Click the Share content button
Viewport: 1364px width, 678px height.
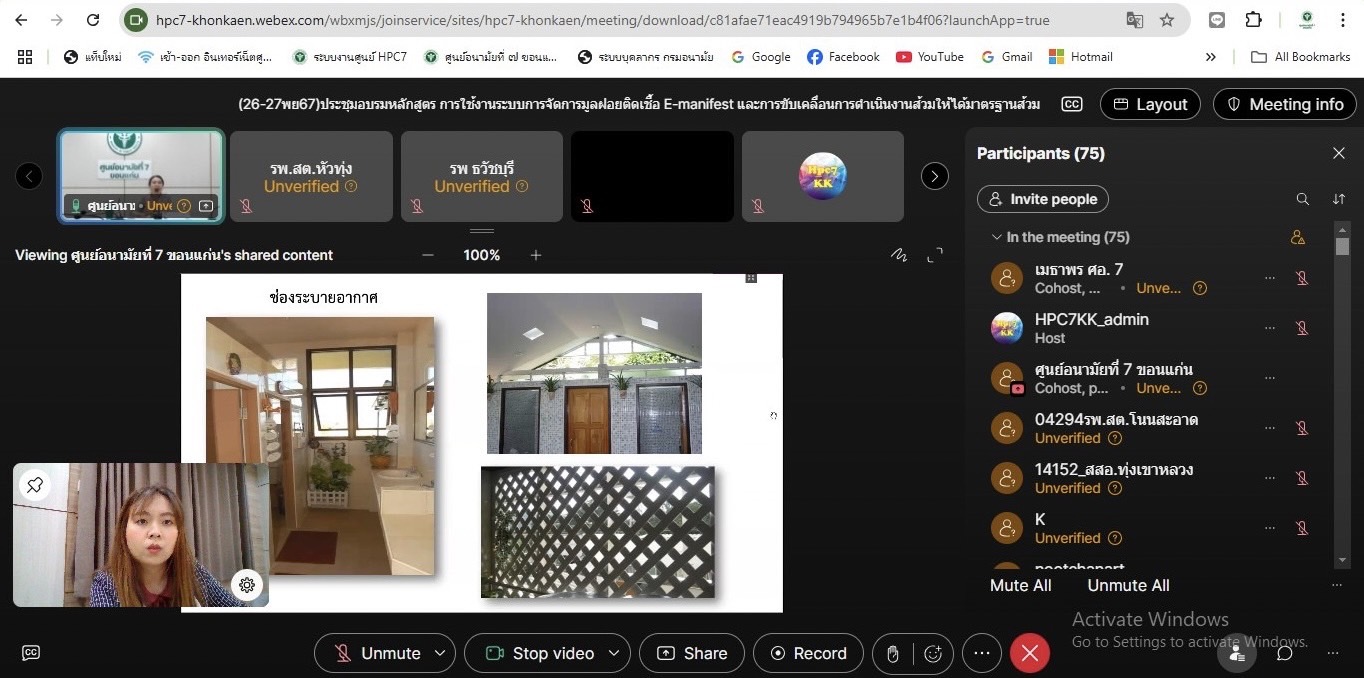[x=692, y=653]
